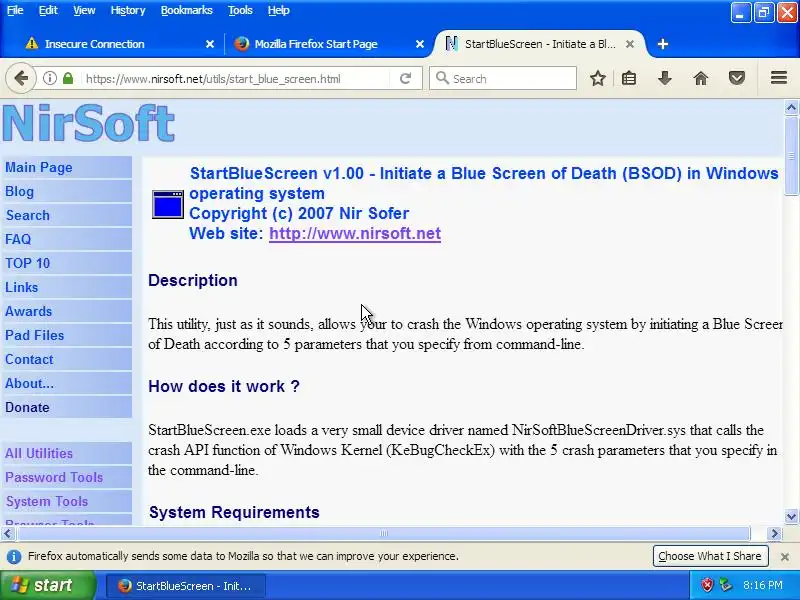Select StartBlueScreen taskbar button
The height and width of the screenshot is (600, 800).
(186, 586)
